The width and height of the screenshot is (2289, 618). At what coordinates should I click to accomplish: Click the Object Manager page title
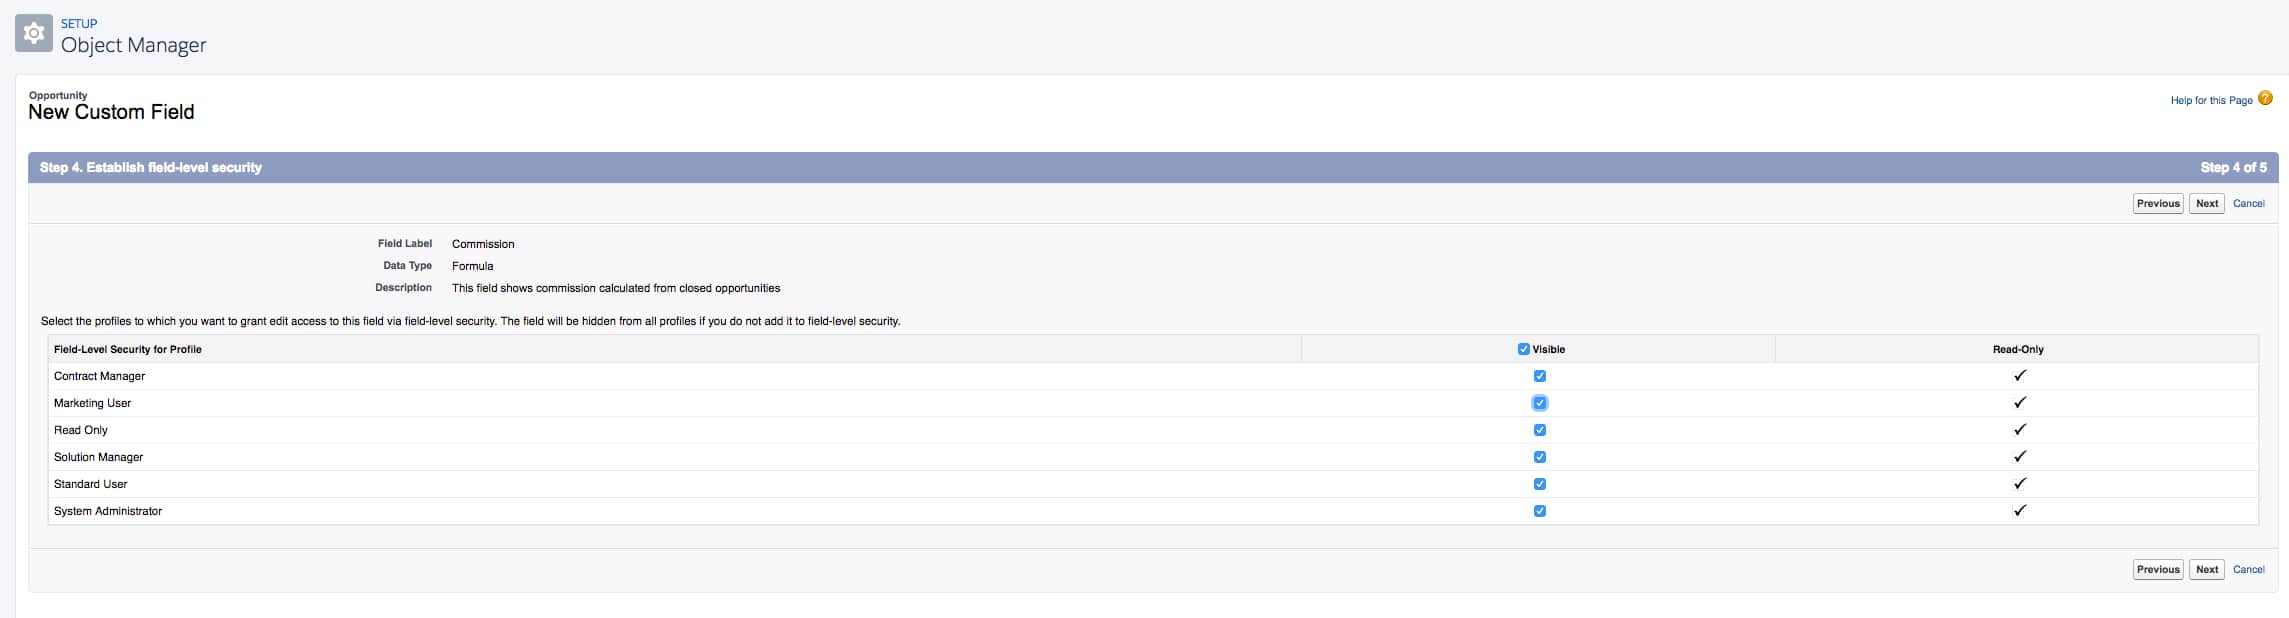(133, 45)
